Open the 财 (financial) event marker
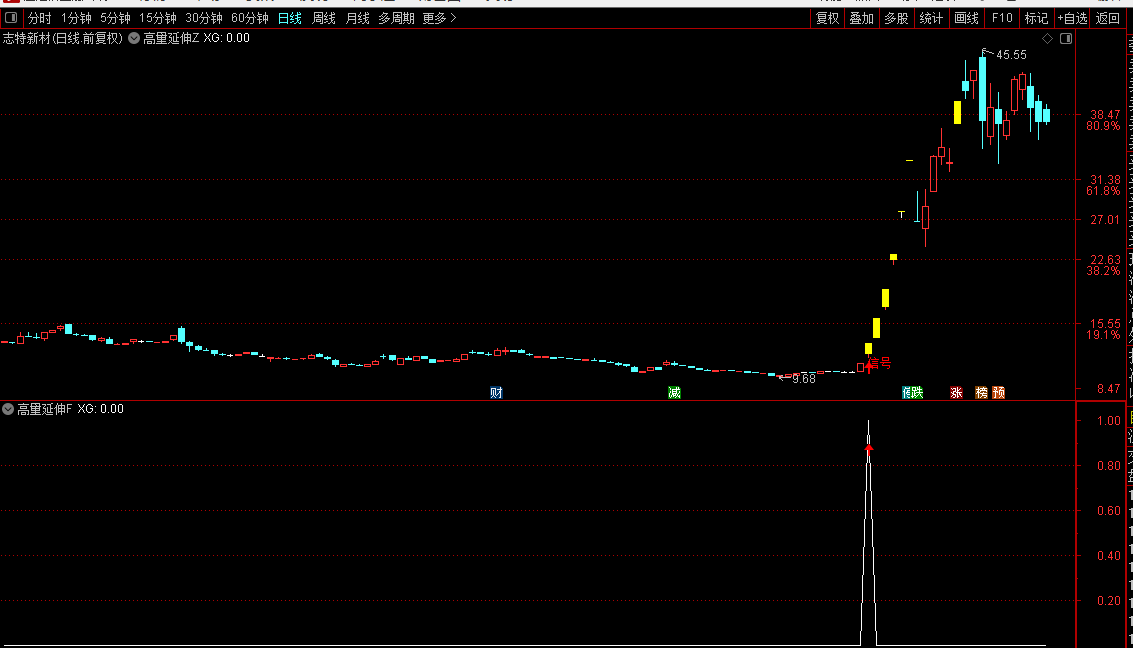Viewport: 1133px width, 648px height. (x=496, y=392)
